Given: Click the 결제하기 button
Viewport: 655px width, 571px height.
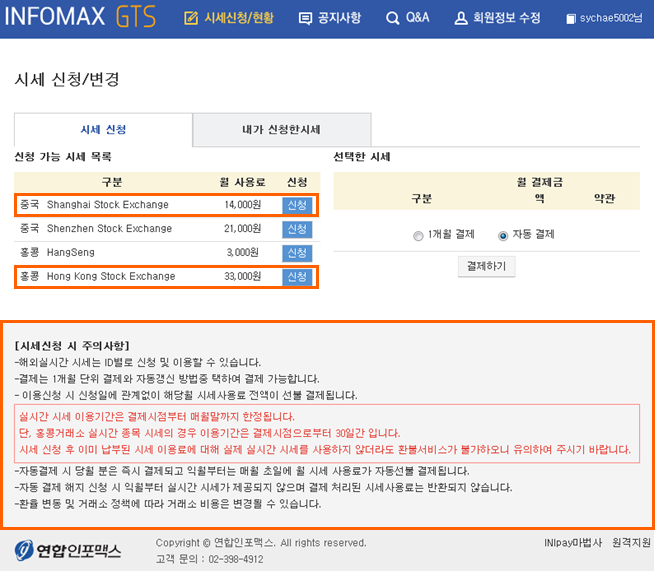Looking at the screenshot, I should 486,266.
